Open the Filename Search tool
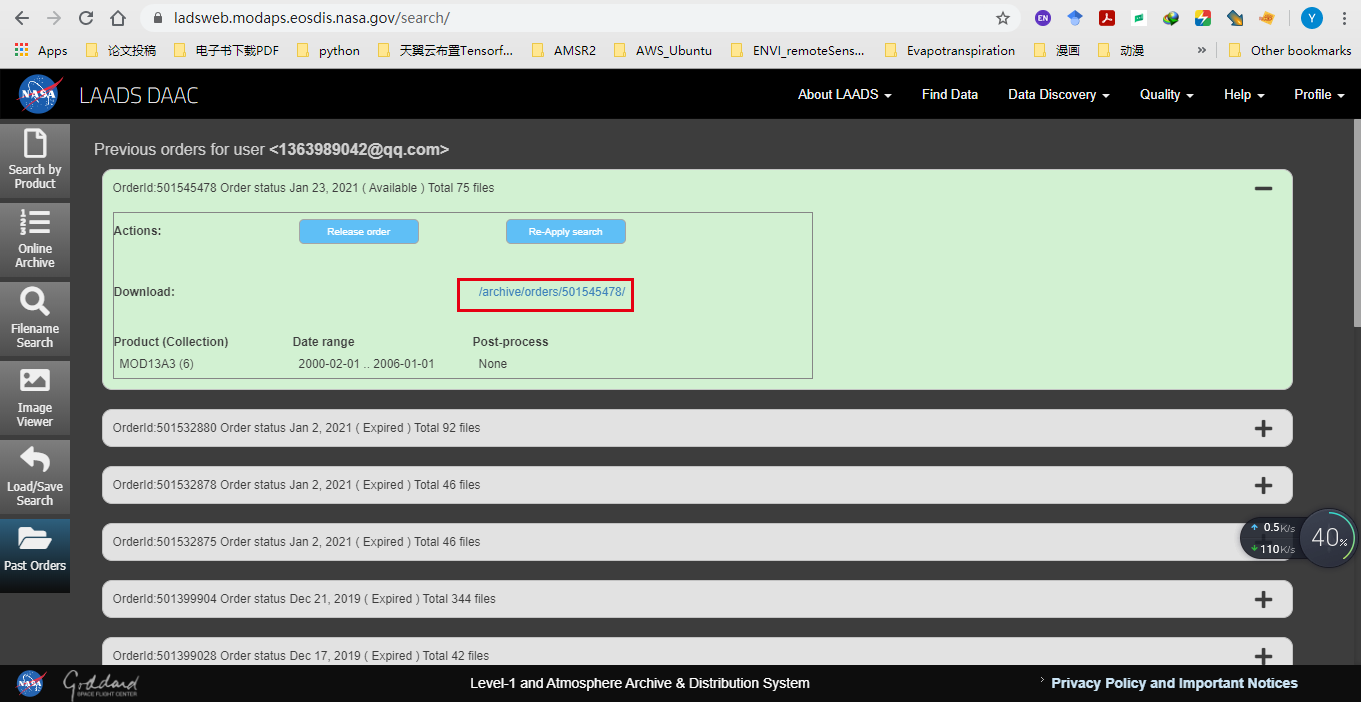 pos(35,318)
